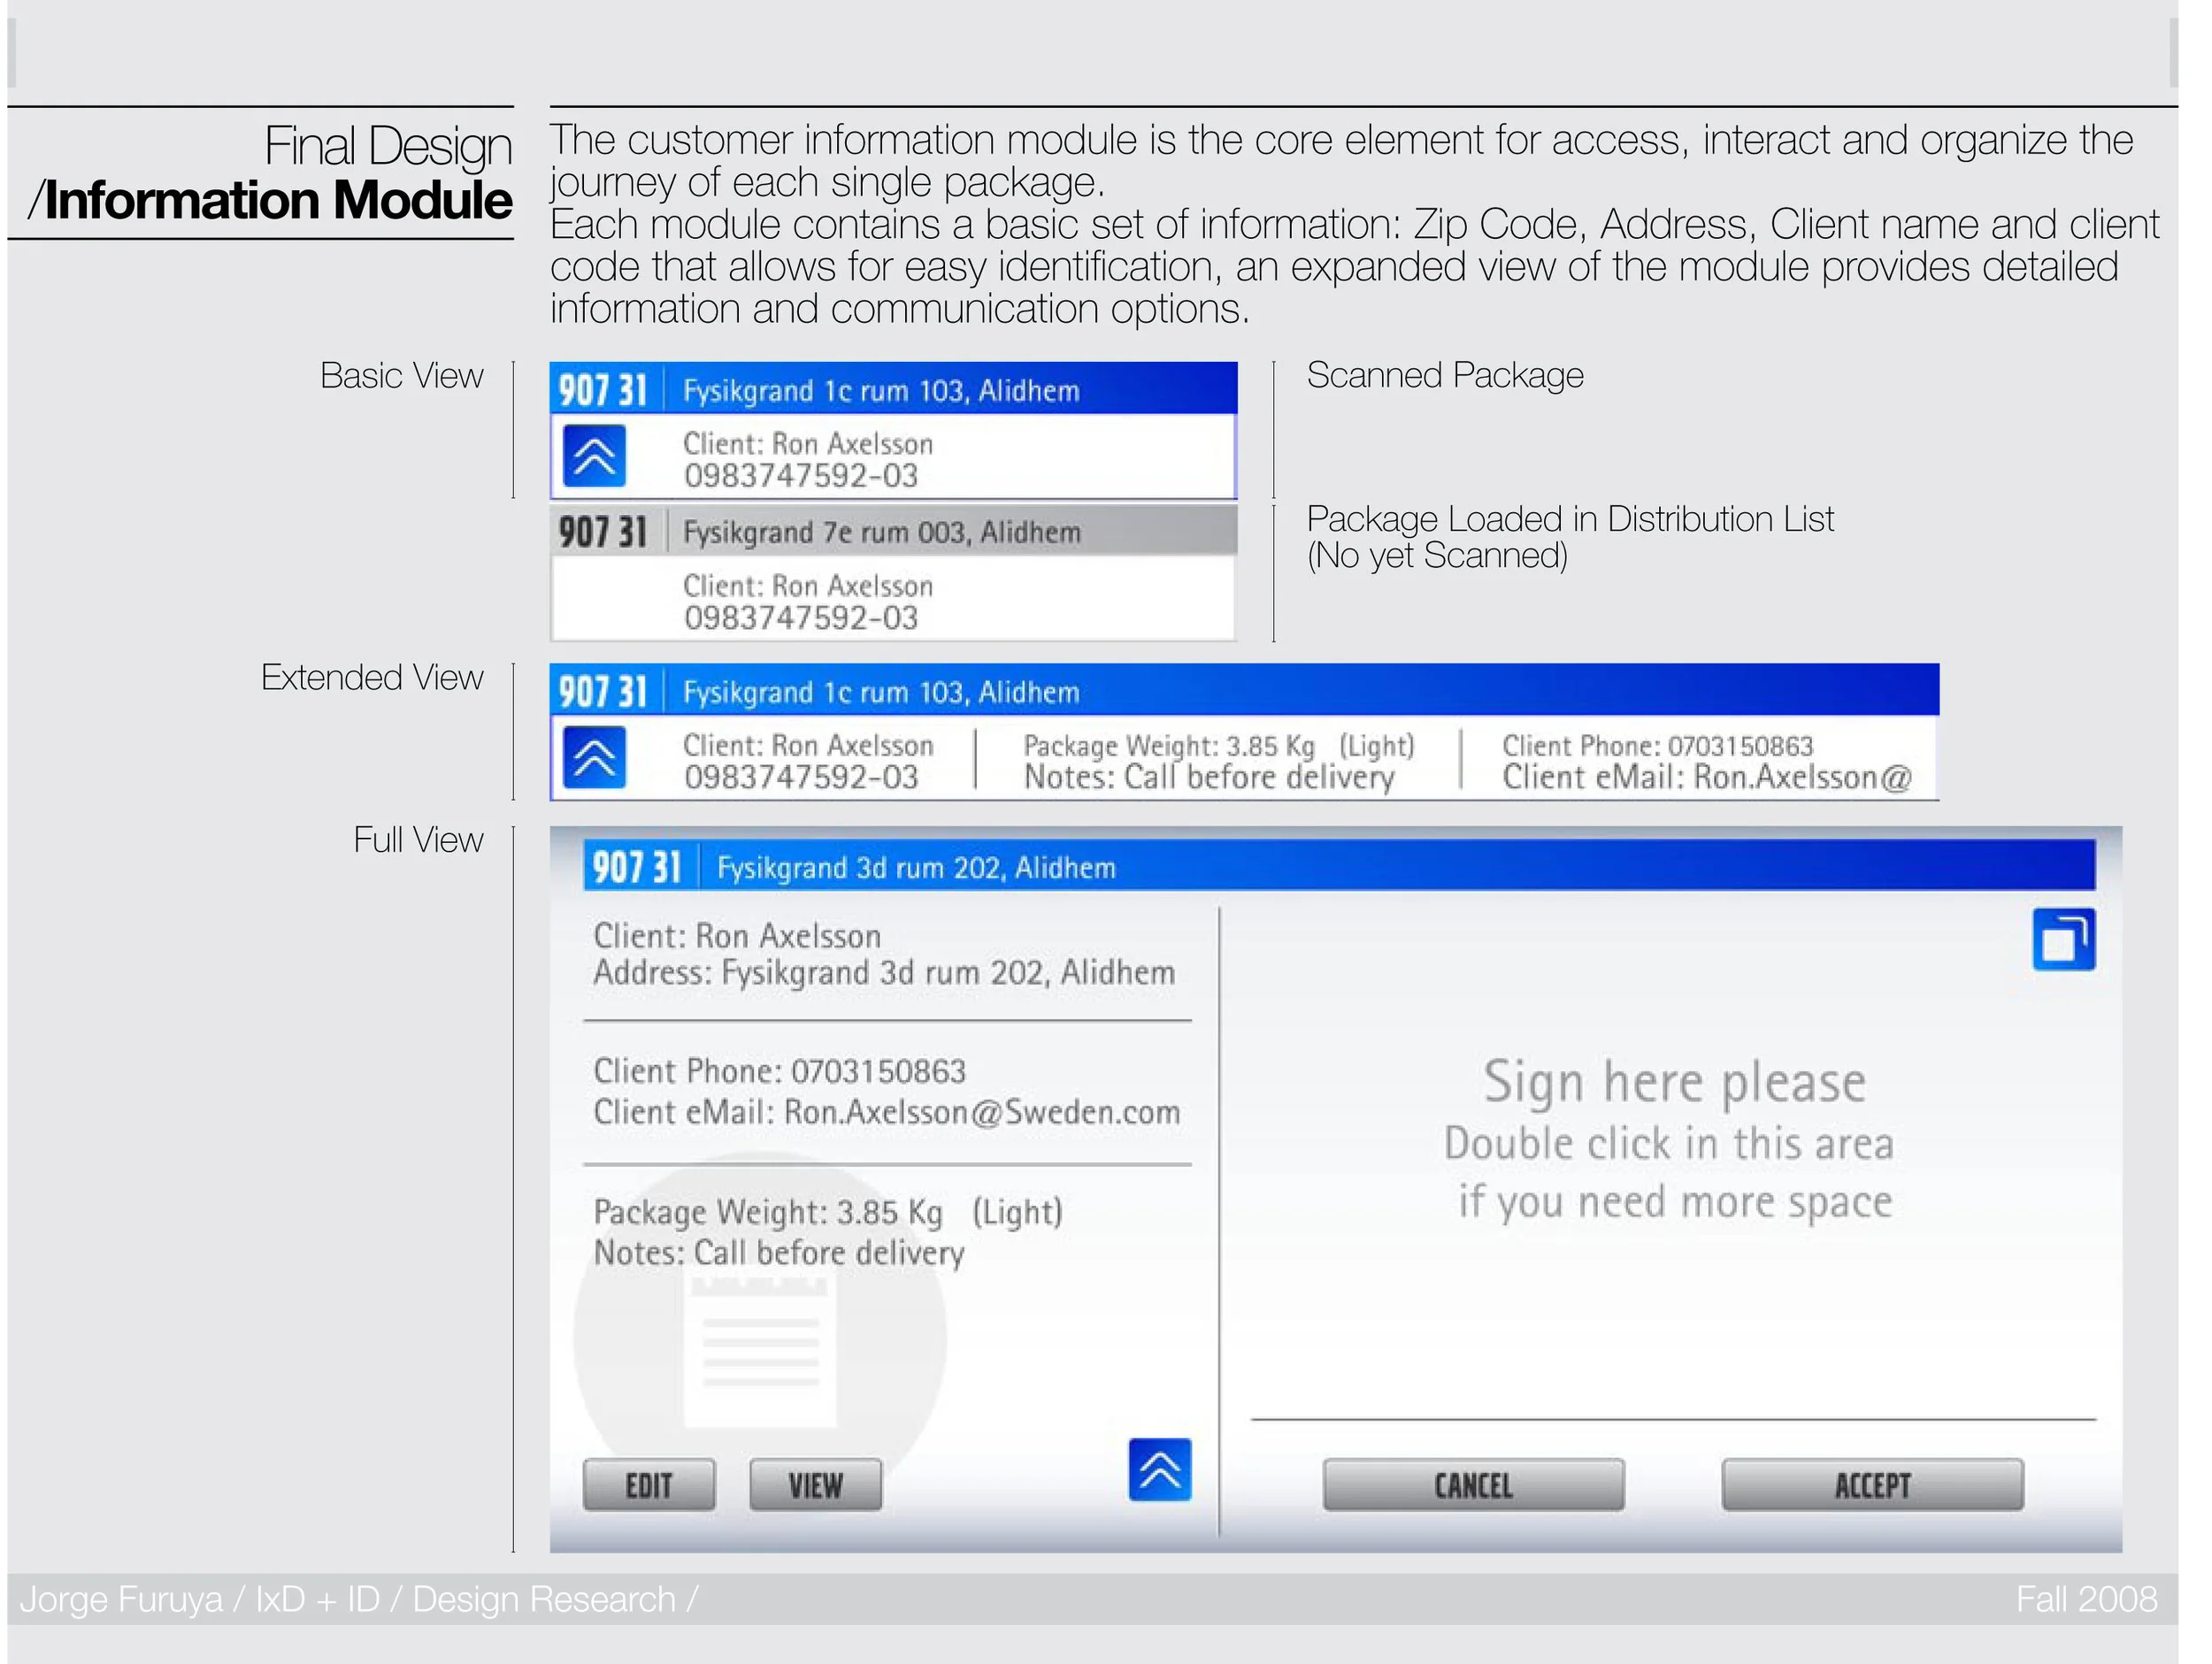Viewport: 2212px width, 1664px height.
Task: Click the expand window icon in signature area
Action: tap(2063, 939)
